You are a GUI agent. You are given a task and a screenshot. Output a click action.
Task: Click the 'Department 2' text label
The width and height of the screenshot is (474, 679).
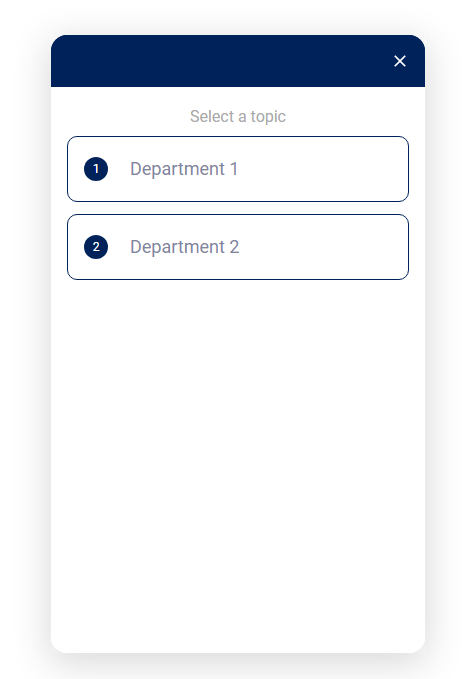tap(184, 247)
